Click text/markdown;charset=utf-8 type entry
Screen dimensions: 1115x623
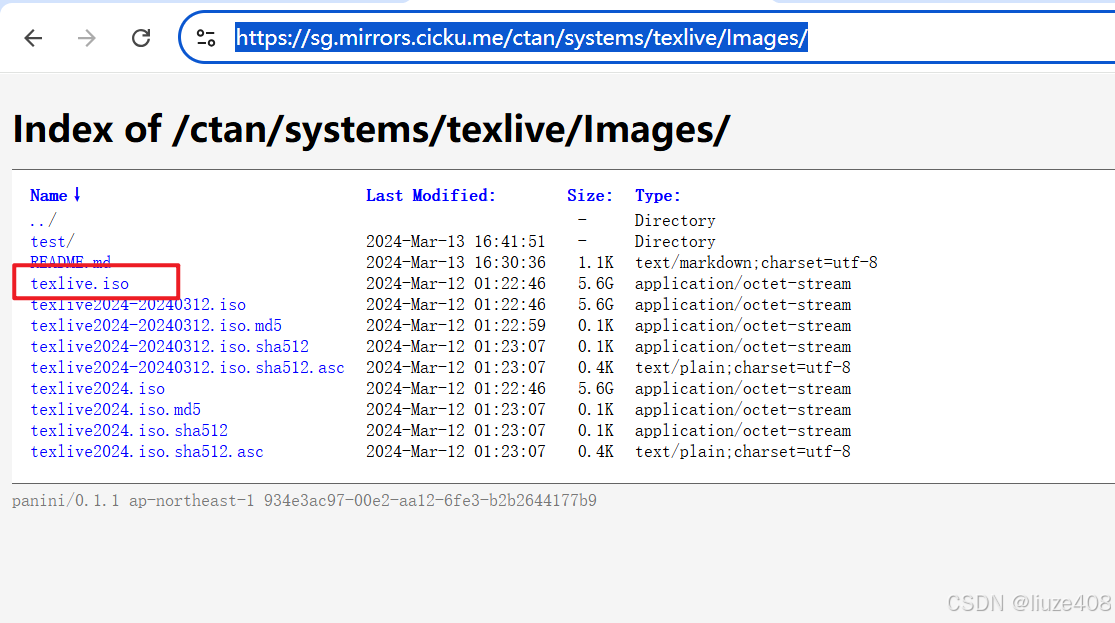756,262
